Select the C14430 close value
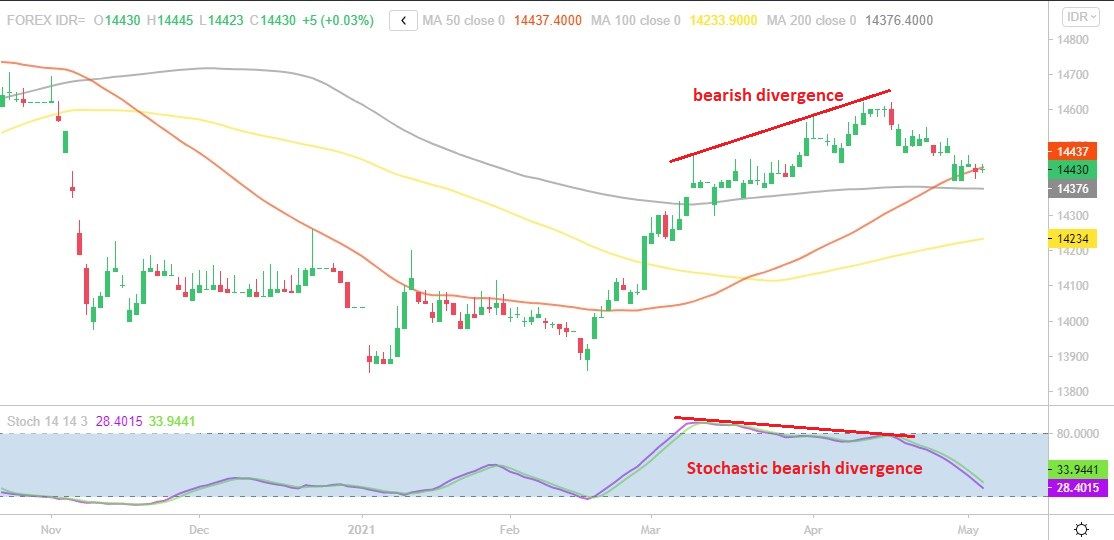 point(273,21)
